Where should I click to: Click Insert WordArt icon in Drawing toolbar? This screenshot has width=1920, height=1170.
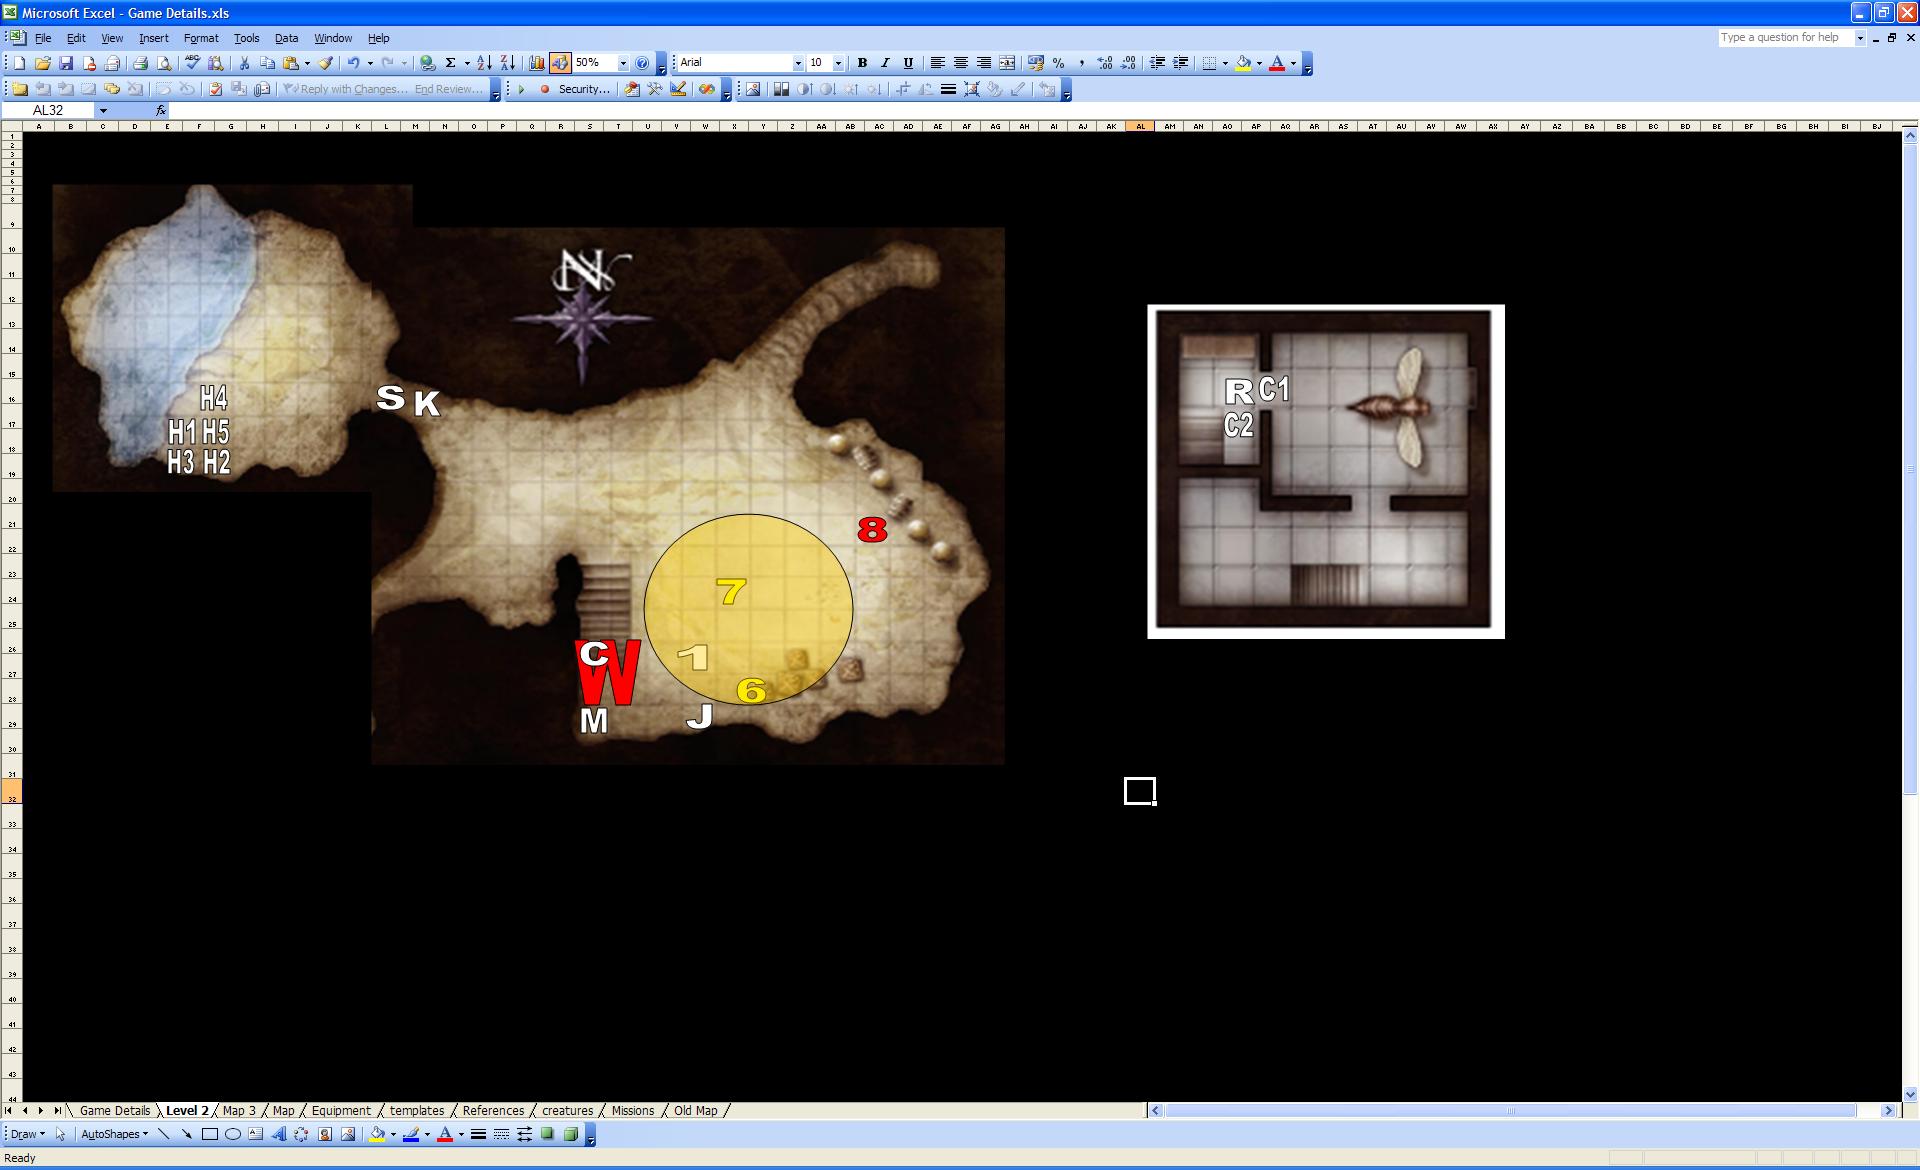(278, 1135)
